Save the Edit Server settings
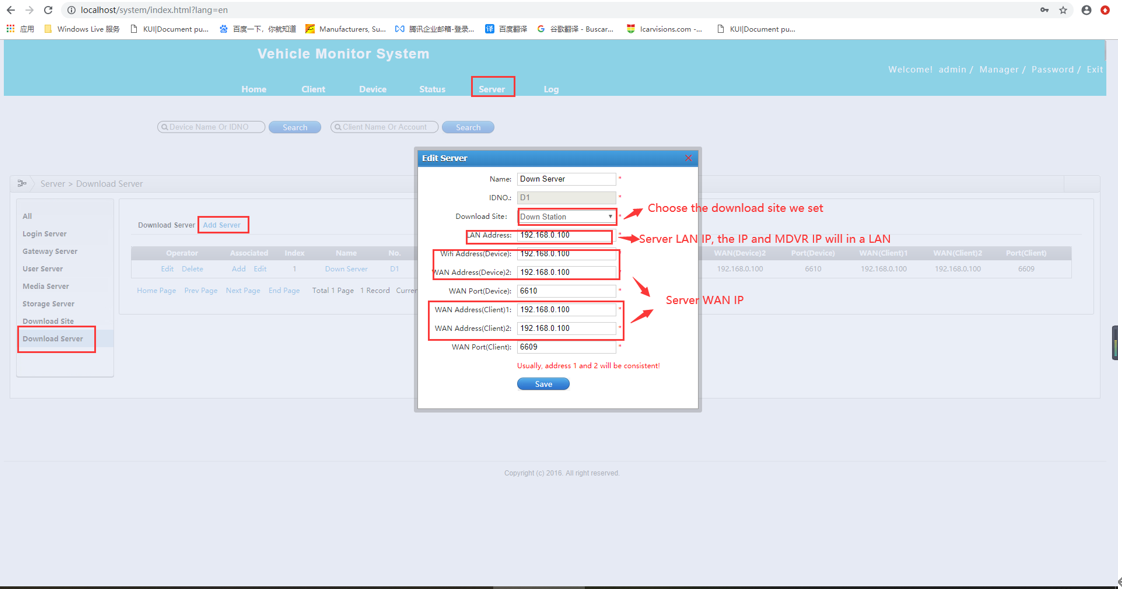Viewport: 1122px width, 589px height. coord(543,384)
